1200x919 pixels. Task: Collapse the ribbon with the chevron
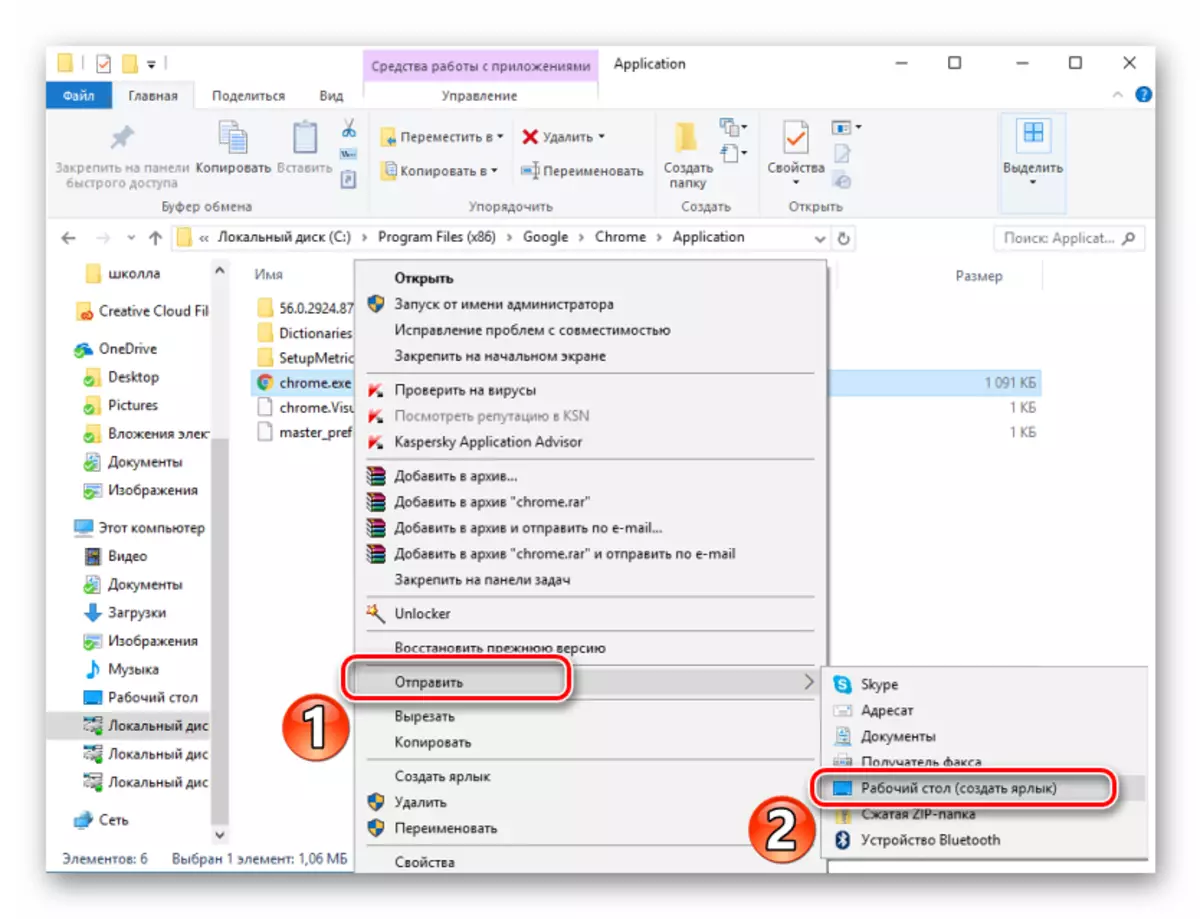1118,95
